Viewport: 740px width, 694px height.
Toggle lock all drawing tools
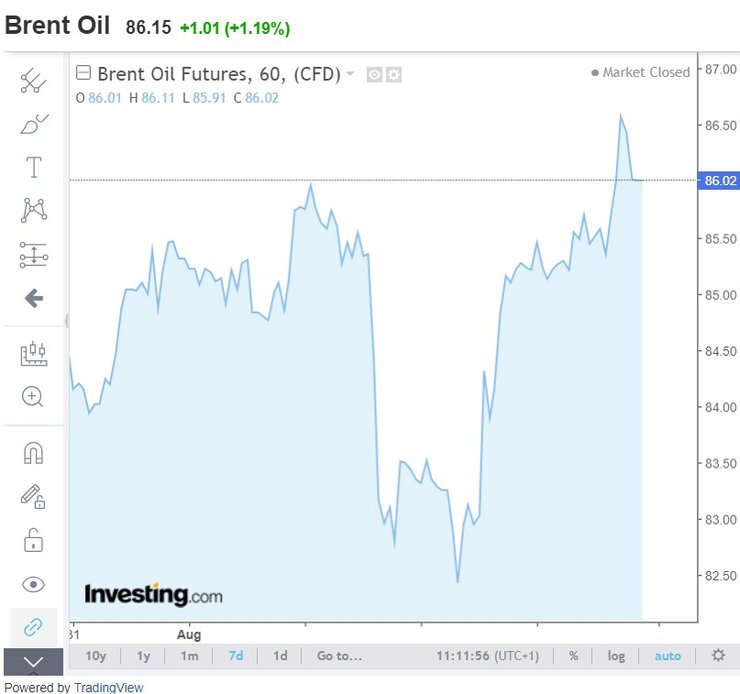(33, 540)
